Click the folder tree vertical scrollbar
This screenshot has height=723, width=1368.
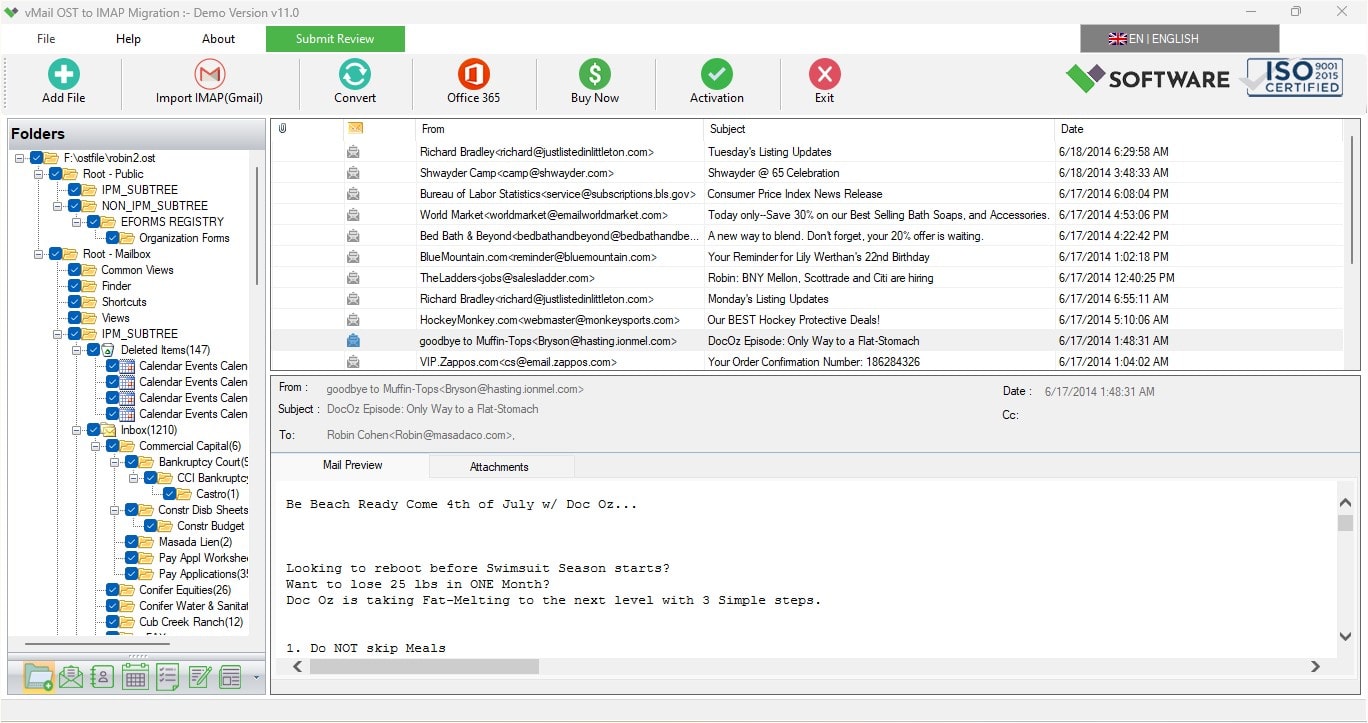[256, 225]
